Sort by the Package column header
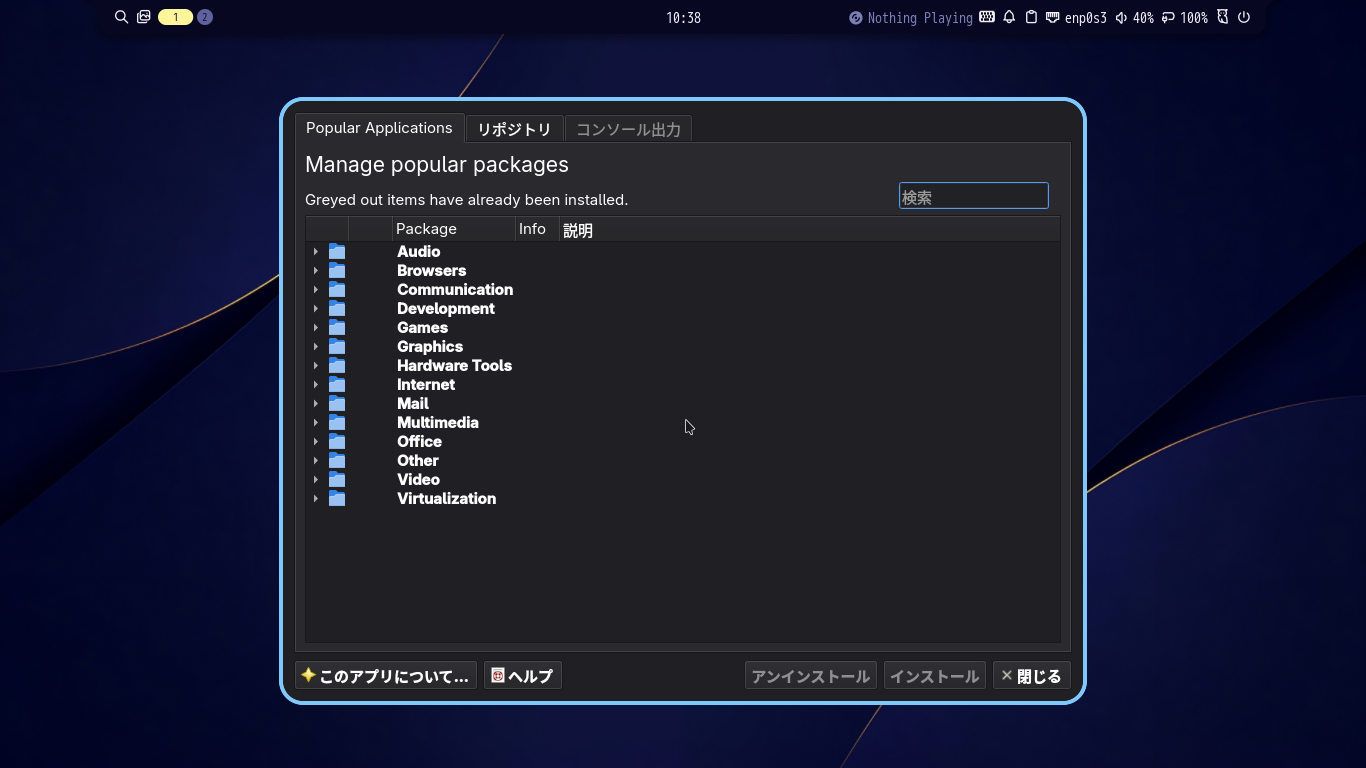This screenshot has height=768, width=1366. coord(453,229)
